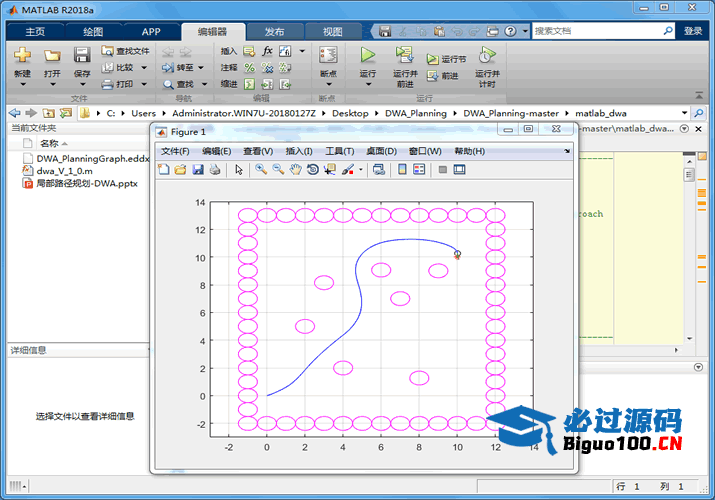Screen dimensions: 715x500
Task: Open the Figure 编辑(E) menu
Action: point(216,151)
